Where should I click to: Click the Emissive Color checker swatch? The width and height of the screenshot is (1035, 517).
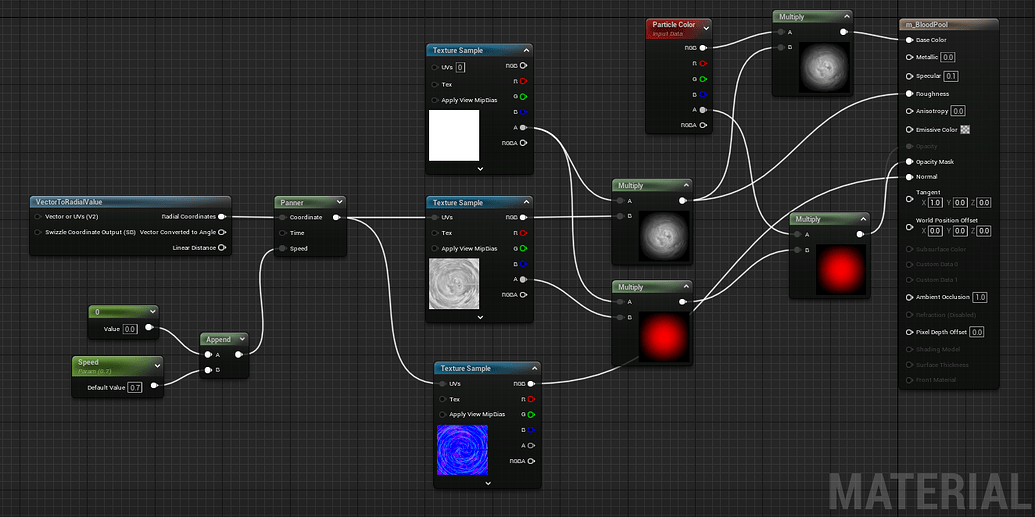(965, 130)
